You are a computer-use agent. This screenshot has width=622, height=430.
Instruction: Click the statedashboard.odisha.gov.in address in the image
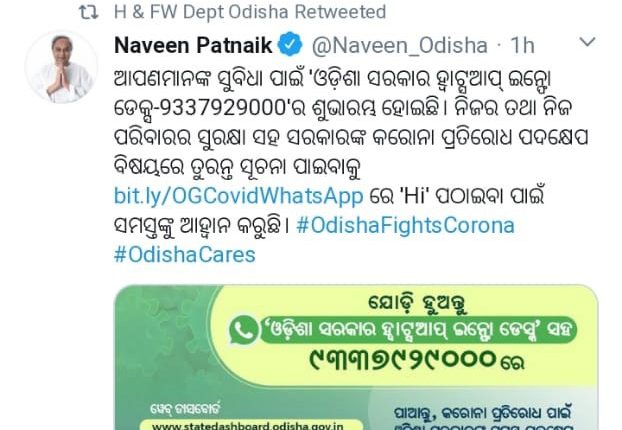click(248, 426)
